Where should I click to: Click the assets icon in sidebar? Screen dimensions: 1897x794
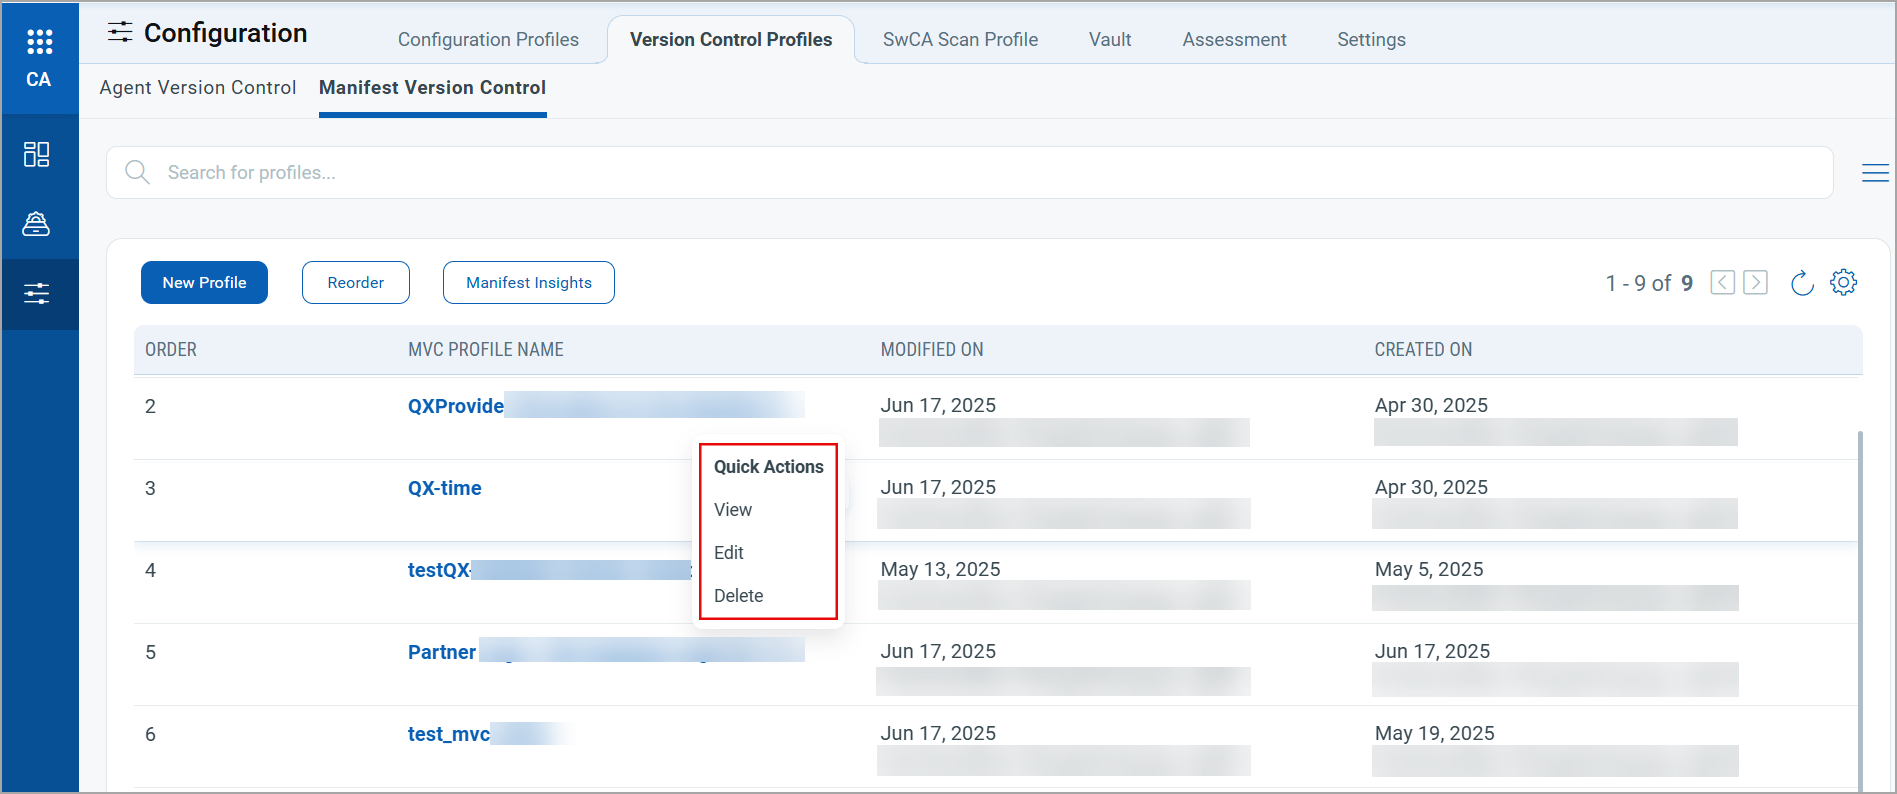click(37, 224)
